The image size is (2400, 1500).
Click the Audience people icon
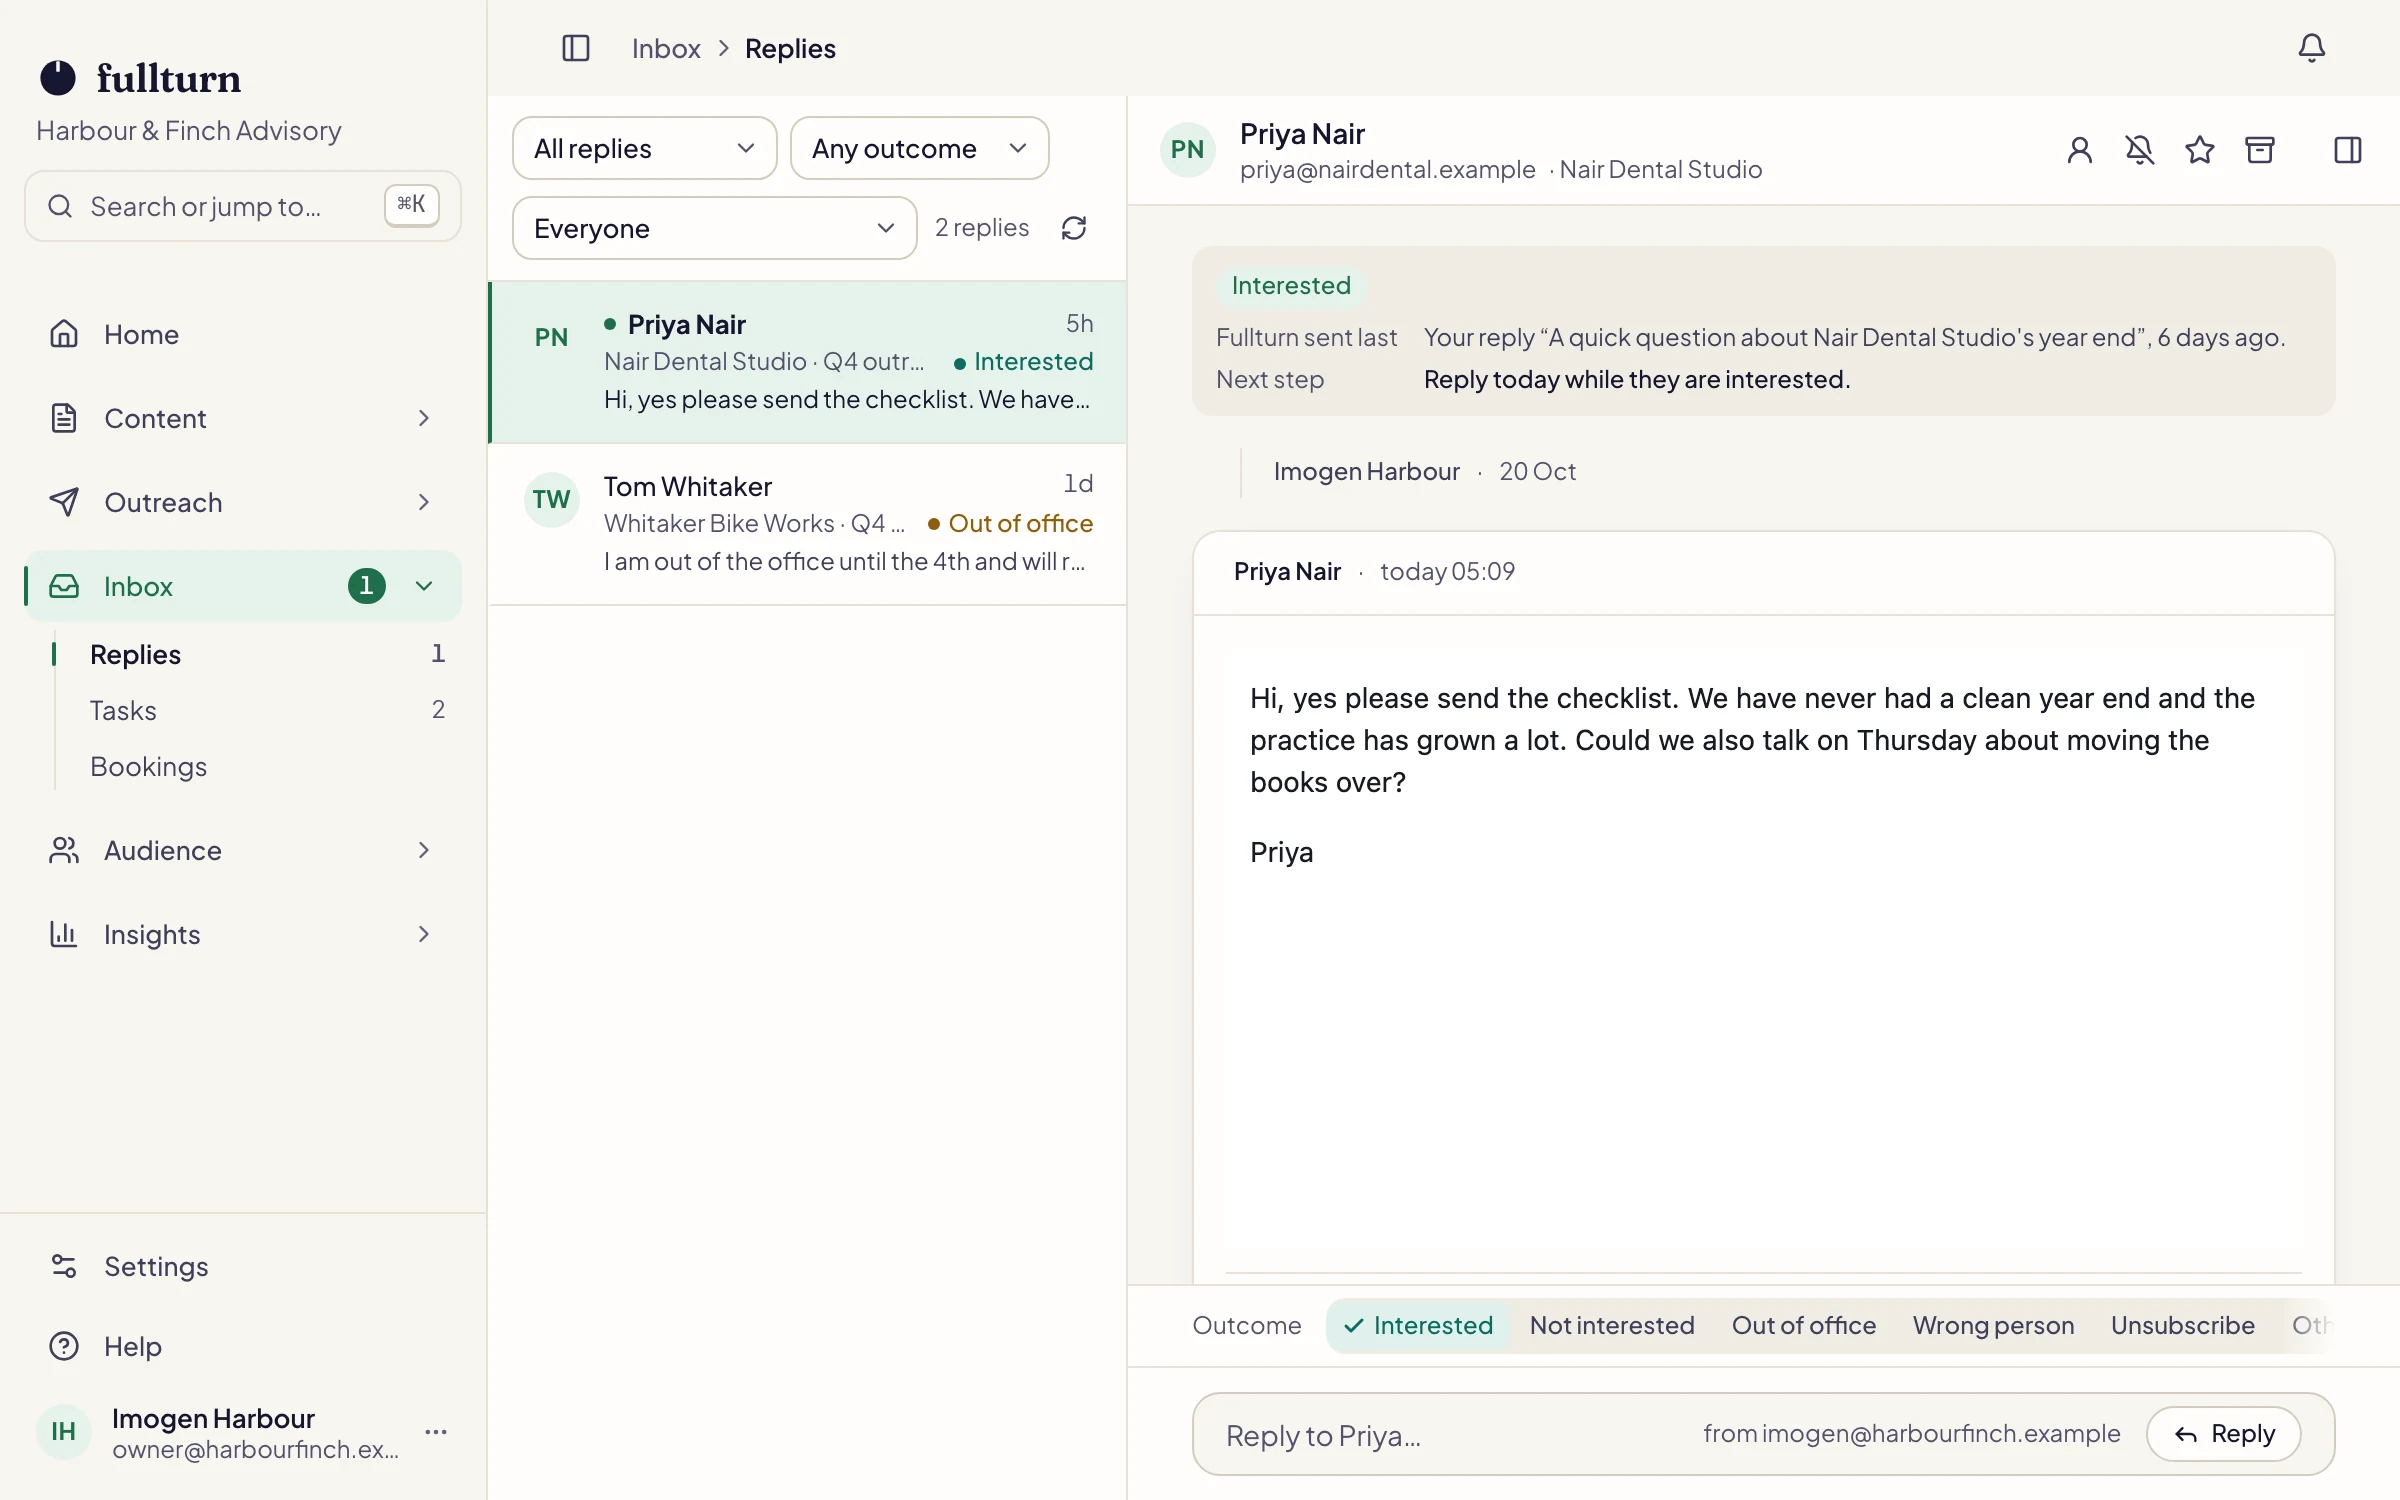64,850
